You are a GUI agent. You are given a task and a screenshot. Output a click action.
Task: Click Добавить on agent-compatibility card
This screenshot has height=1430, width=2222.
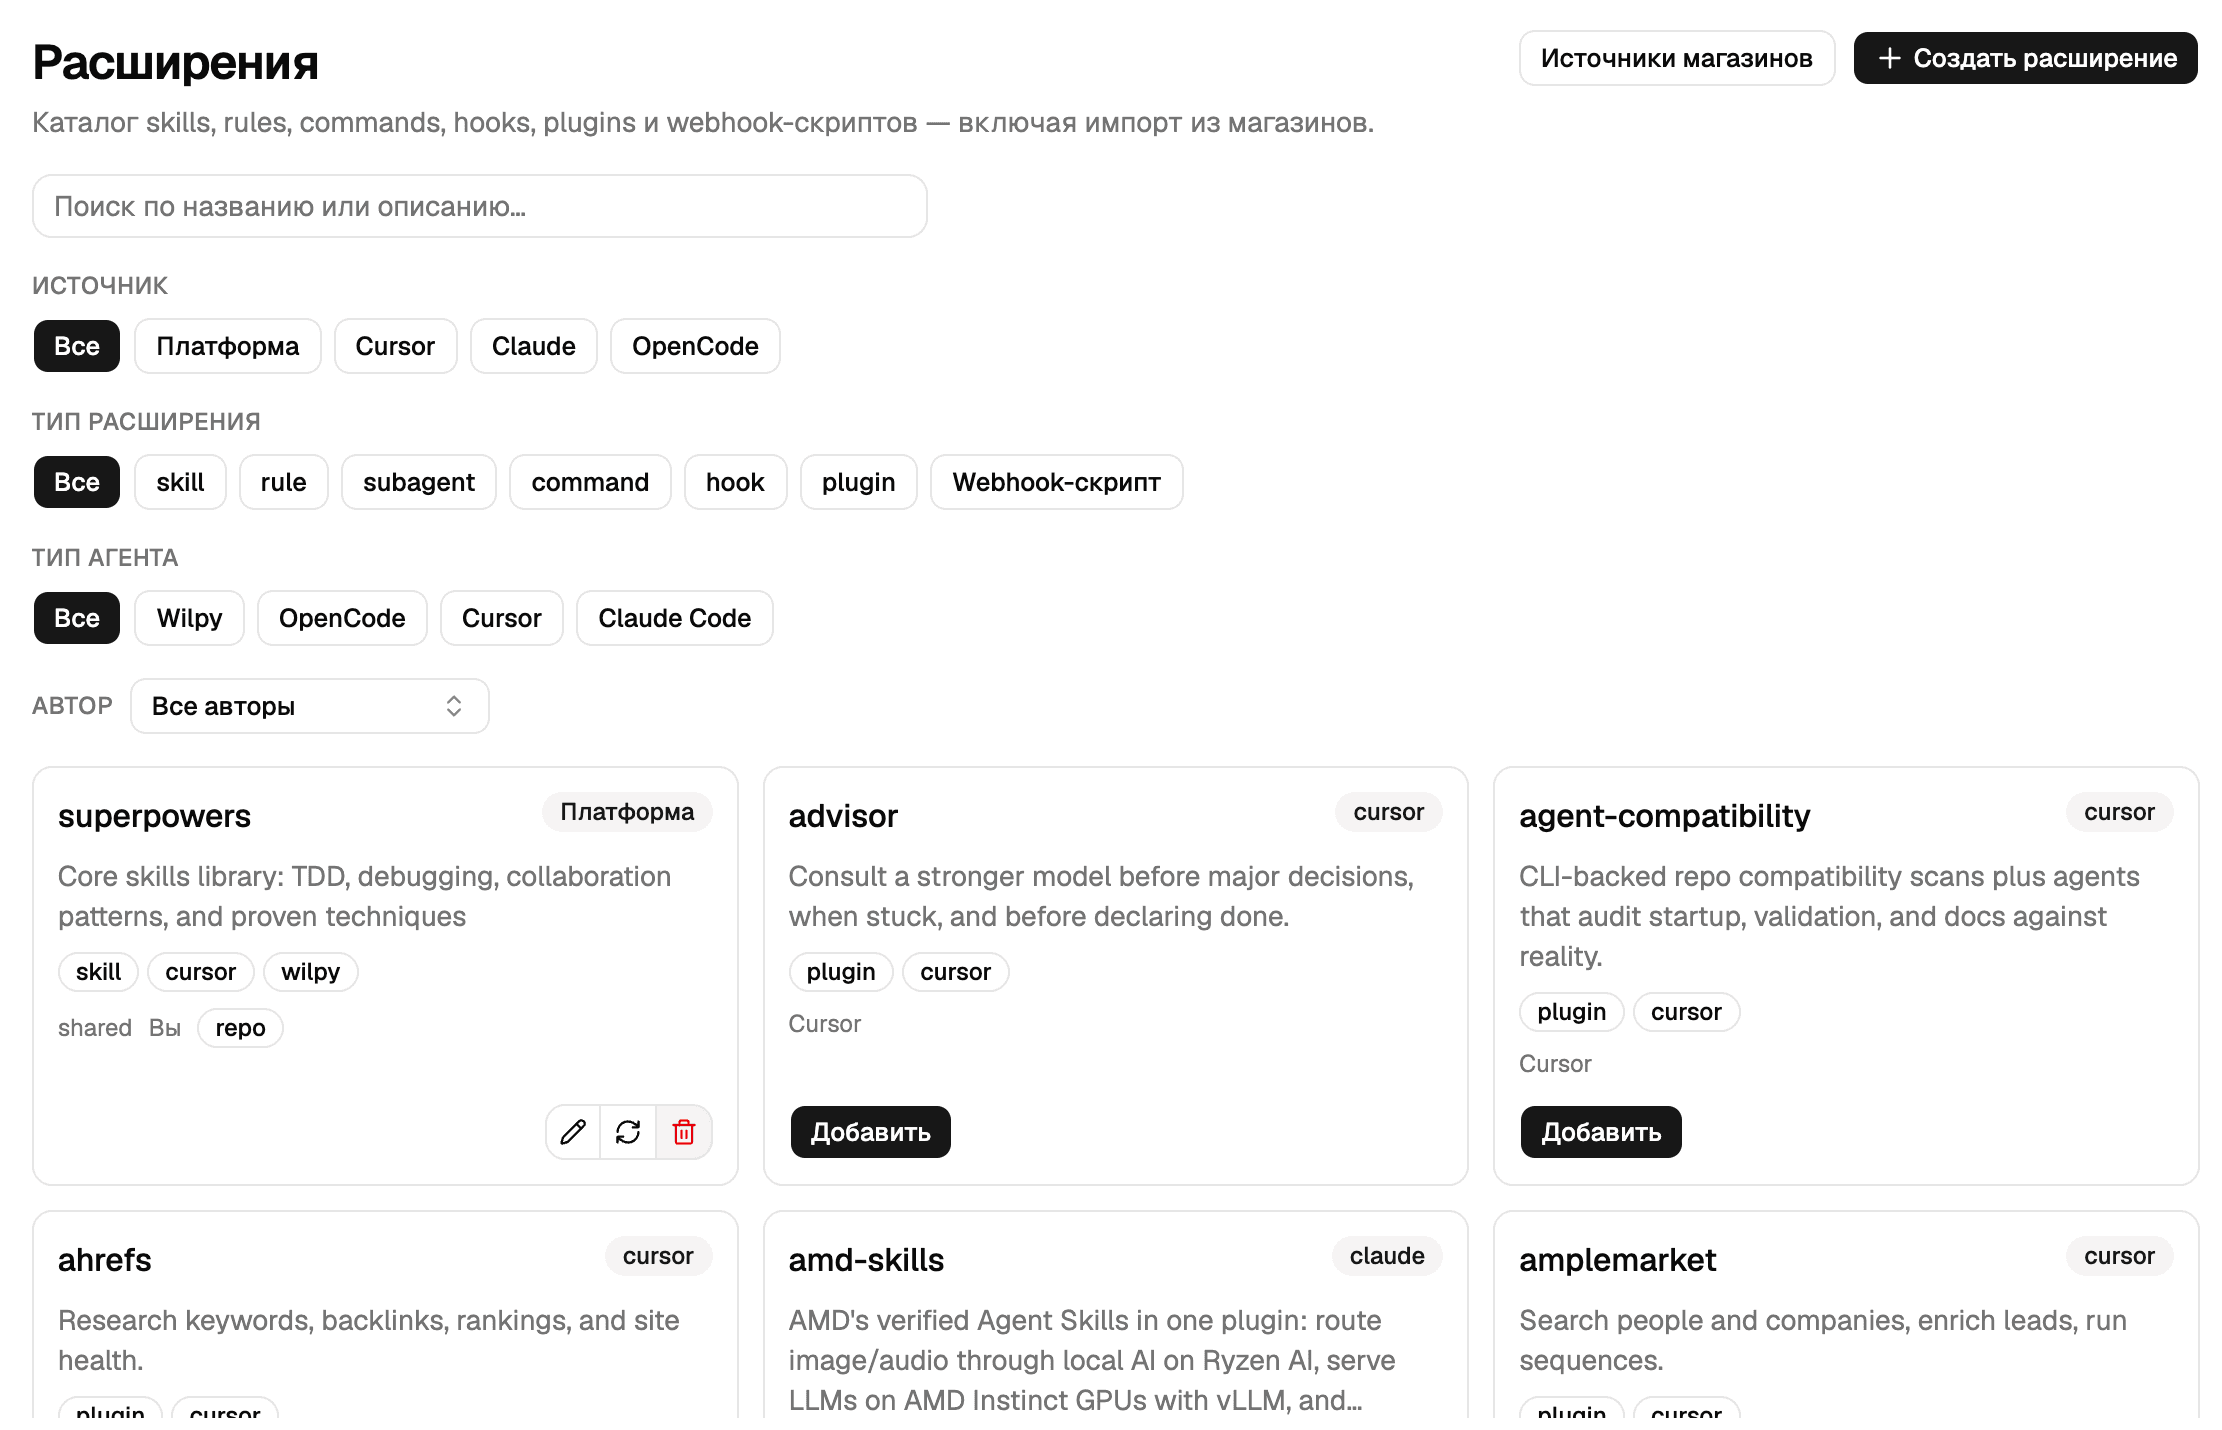pyautogui.click(x=1601, y=1132)
